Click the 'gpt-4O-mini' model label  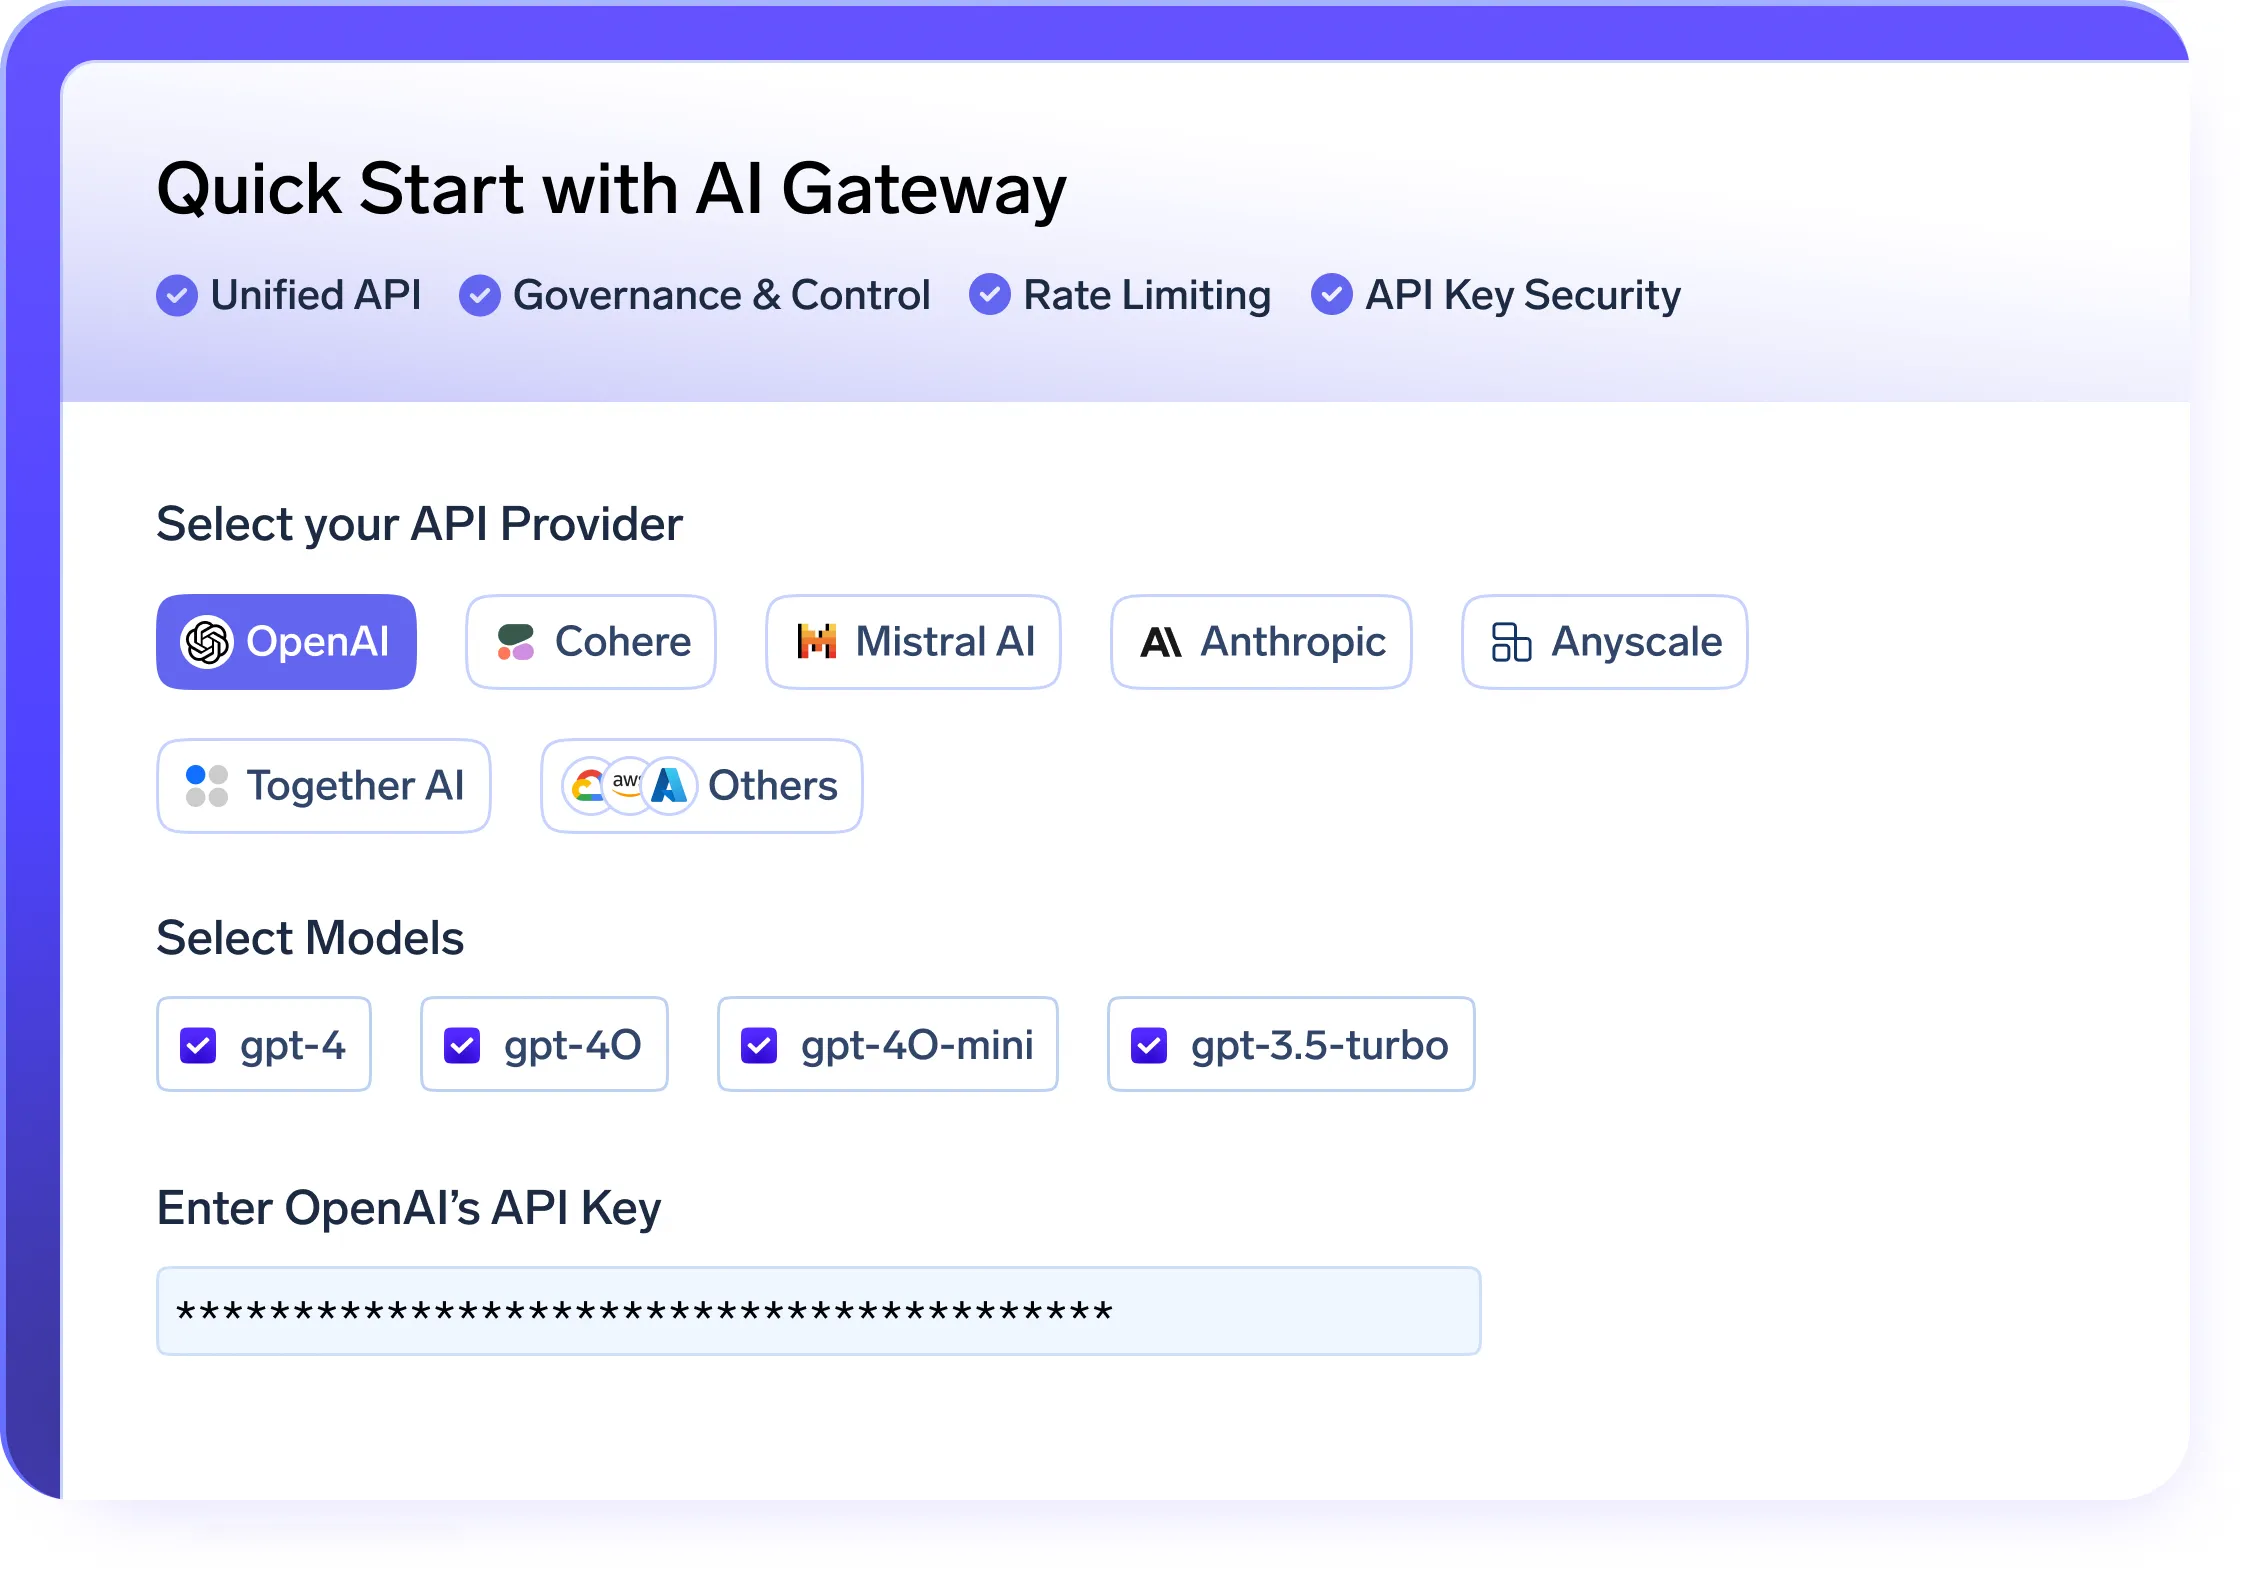(x=917, y=1046)
